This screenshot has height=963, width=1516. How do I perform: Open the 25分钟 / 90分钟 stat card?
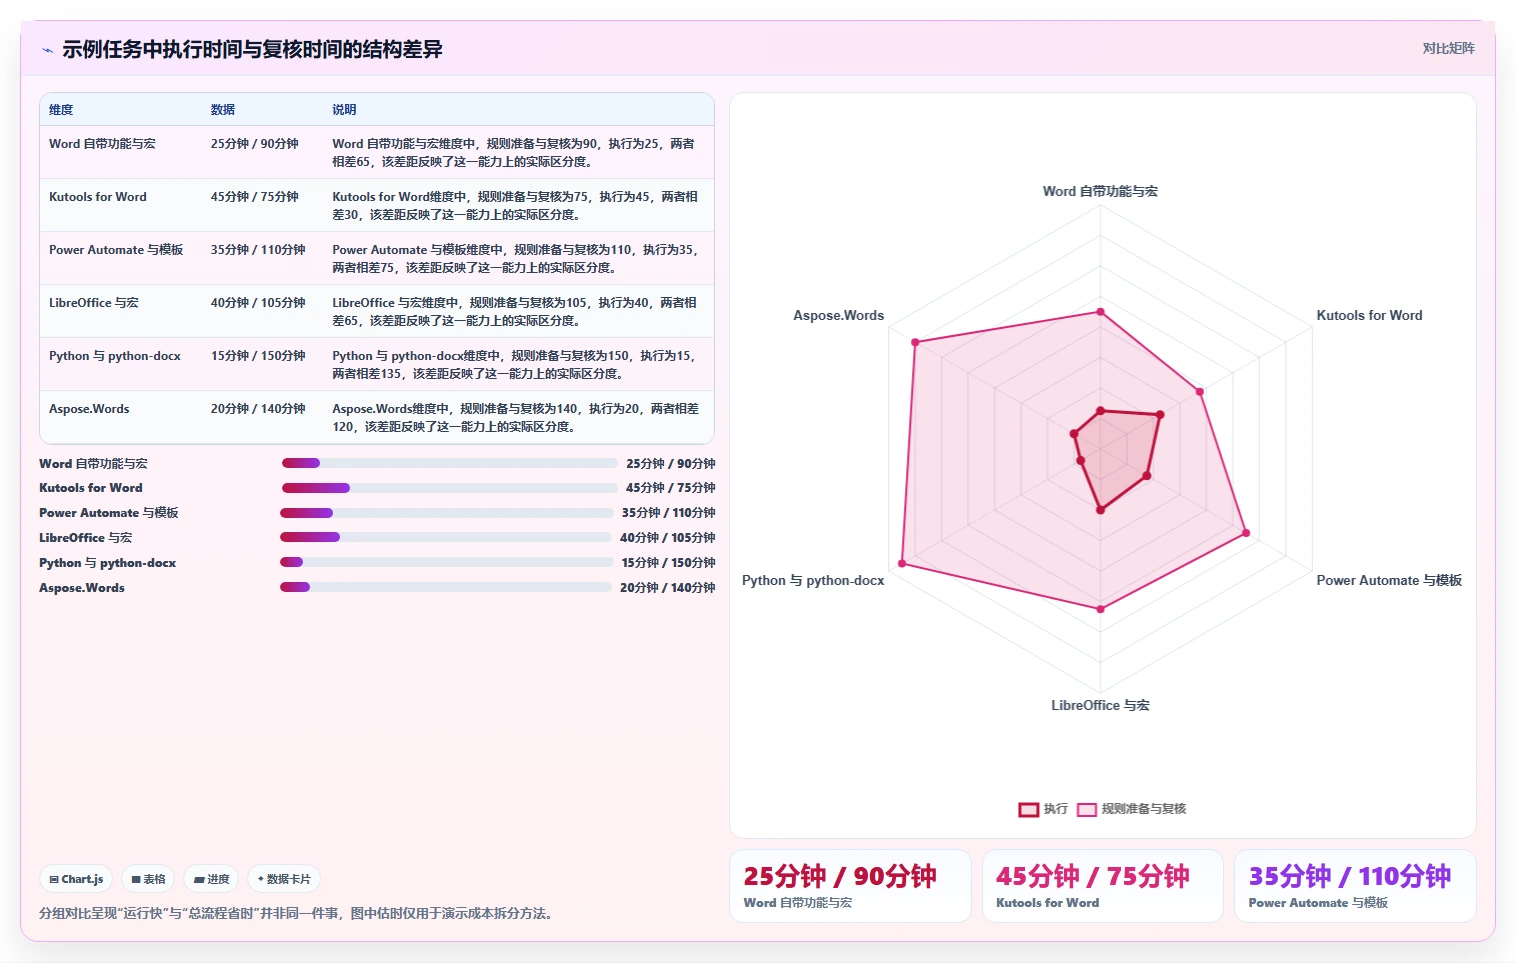click(850, 886)
